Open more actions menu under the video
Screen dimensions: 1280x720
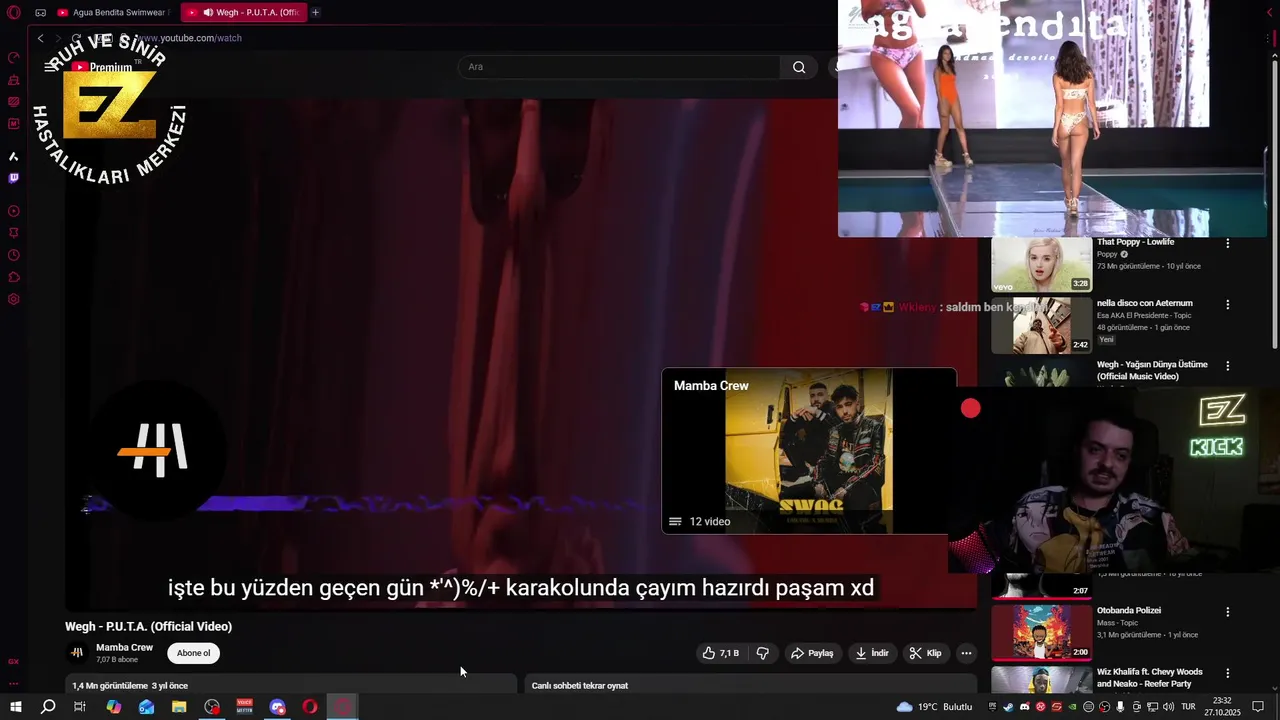tap(966, 653)
